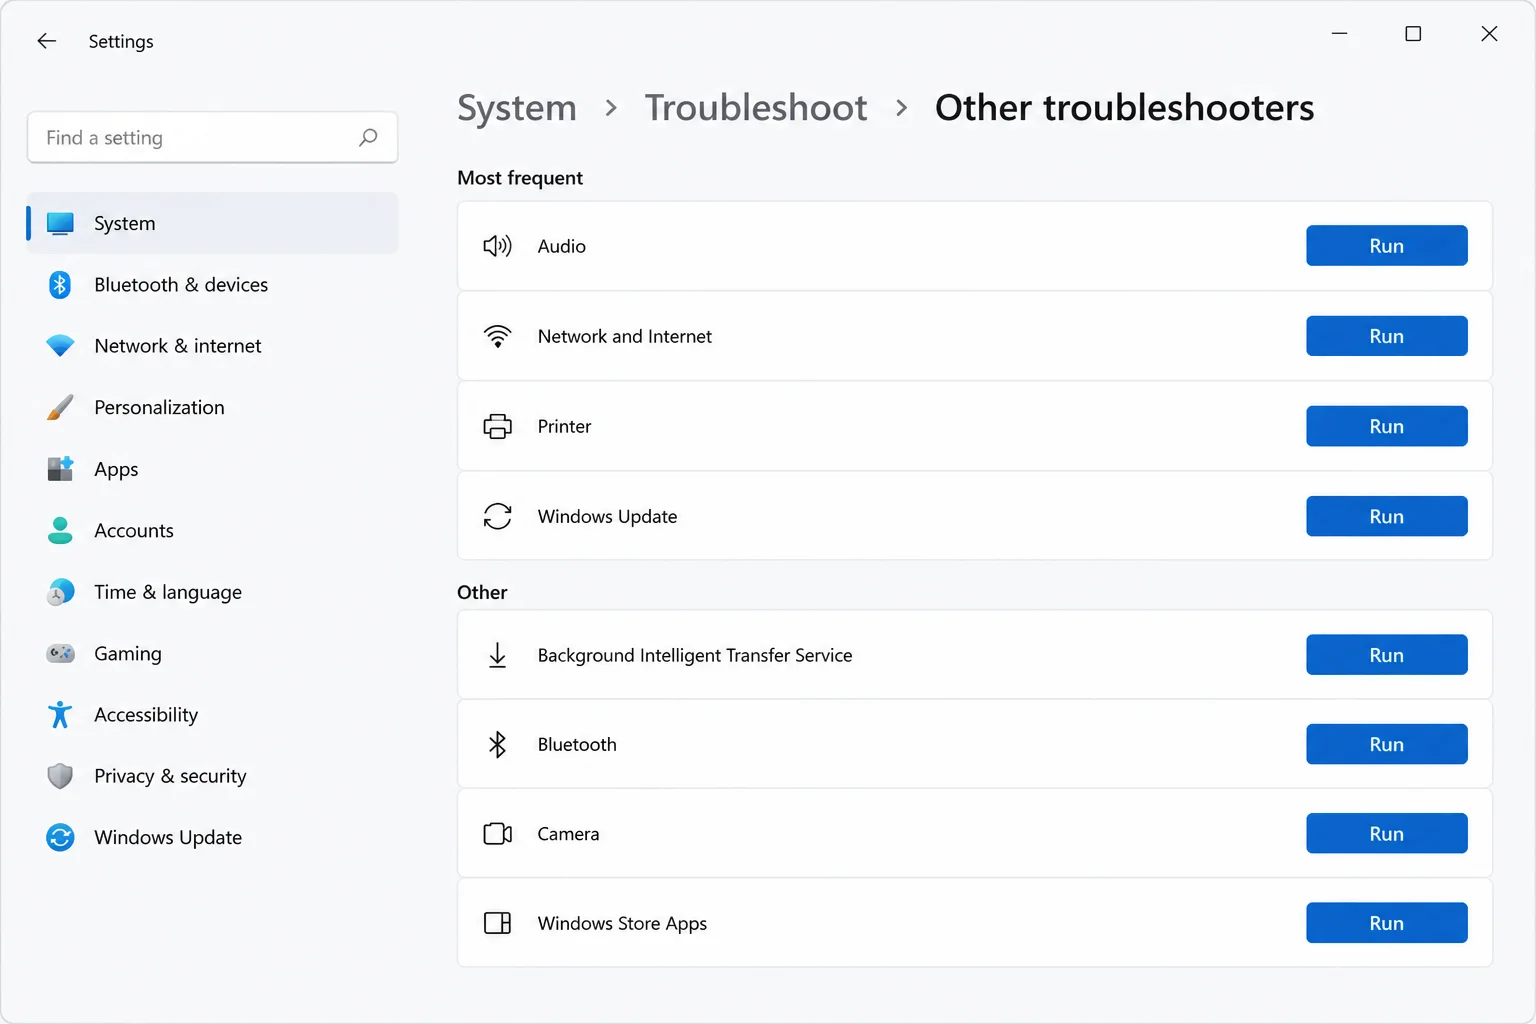Viewport: 1536px width, 1024px height.
Task: Minimize the Settings window
Action: (x=1339, y=34)
